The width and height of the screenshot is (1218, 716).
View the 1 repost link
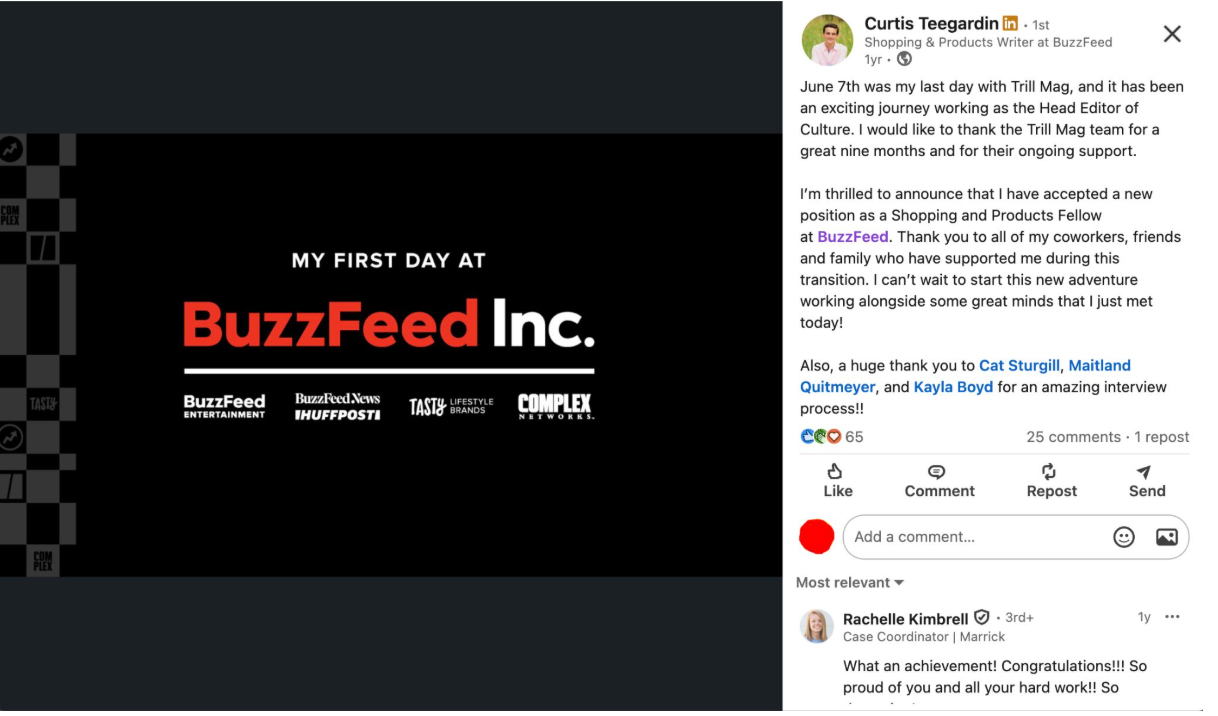[x=1162, y=437]
